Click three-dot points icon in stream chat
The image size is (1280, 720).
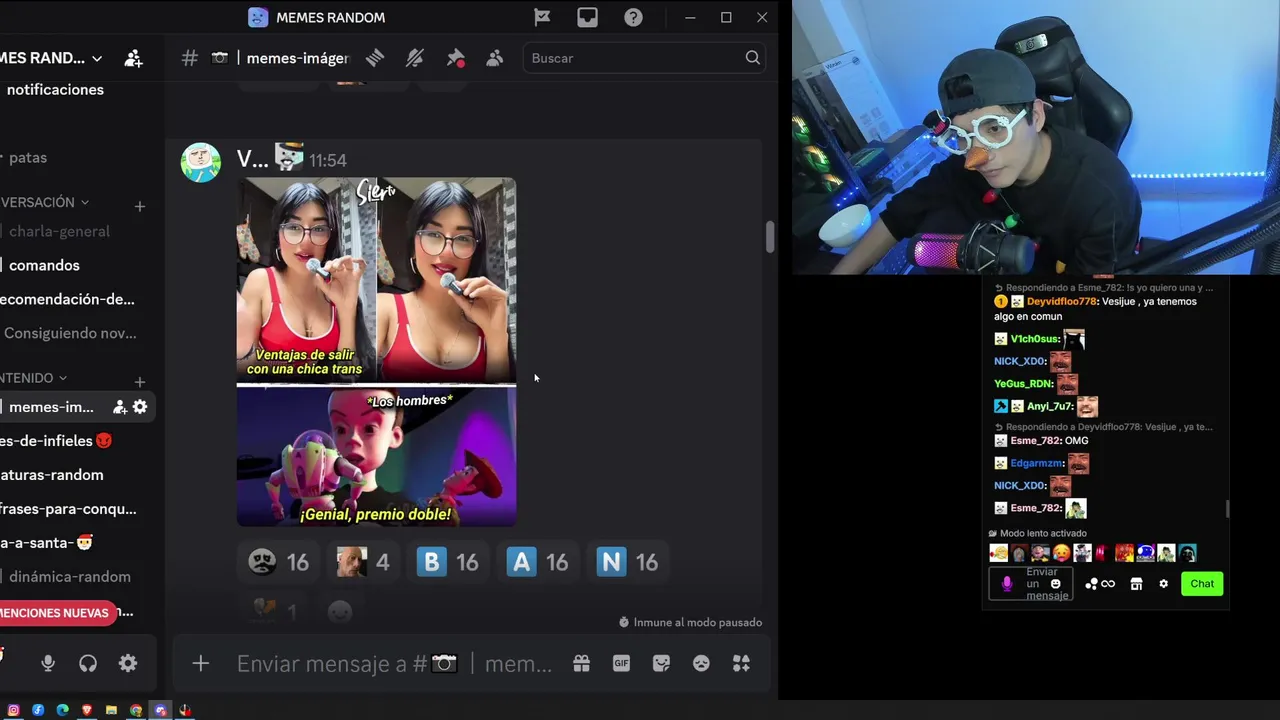(x=1091, y=584)
